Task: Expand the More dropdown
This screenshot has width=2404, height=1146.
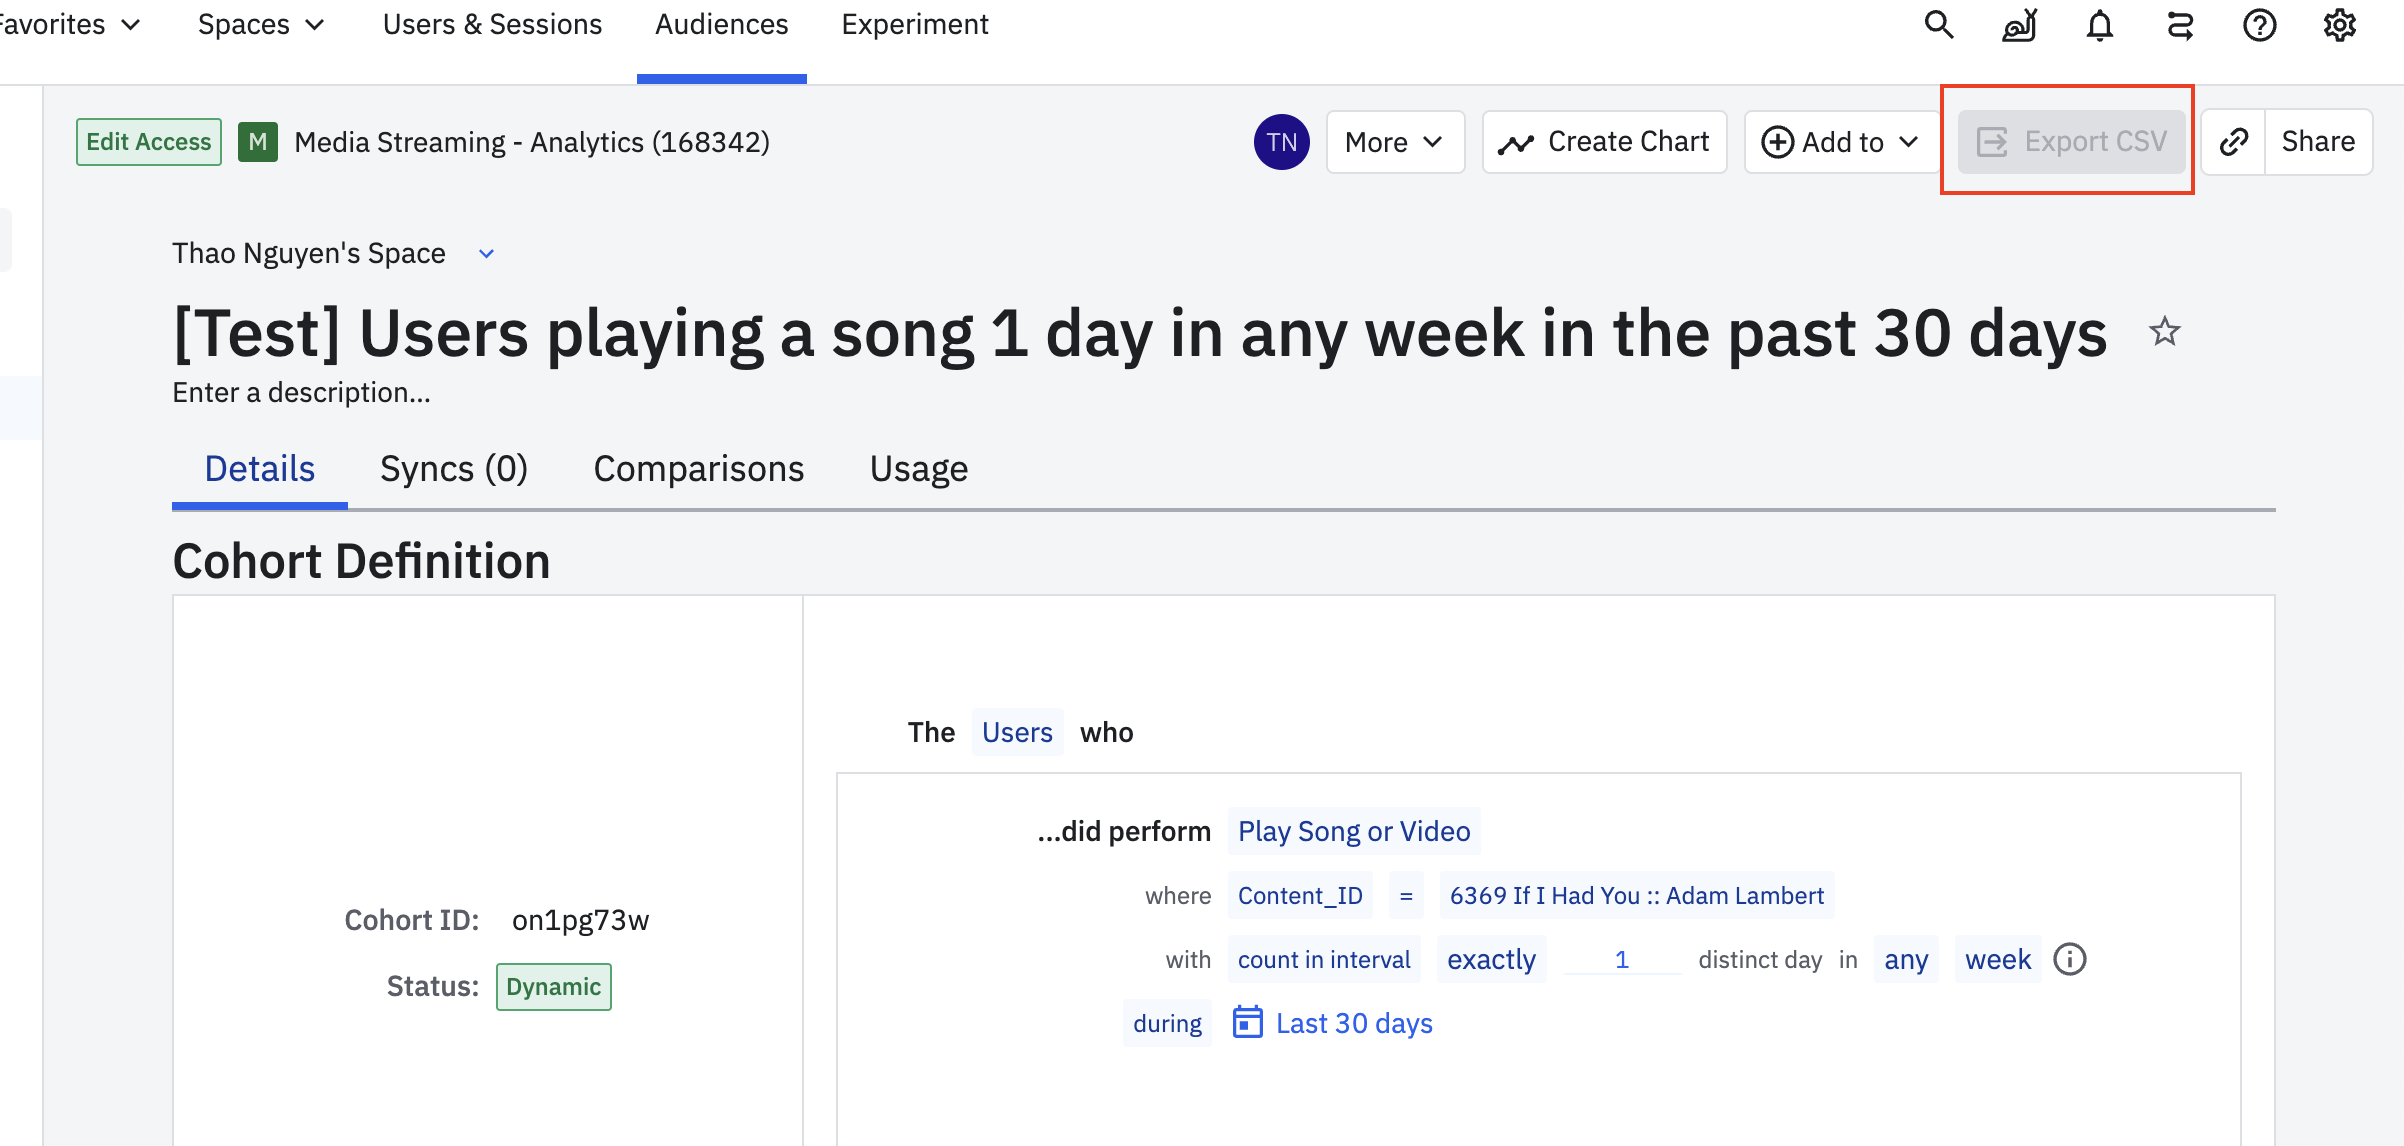Action: click(x=1394, y=142)
